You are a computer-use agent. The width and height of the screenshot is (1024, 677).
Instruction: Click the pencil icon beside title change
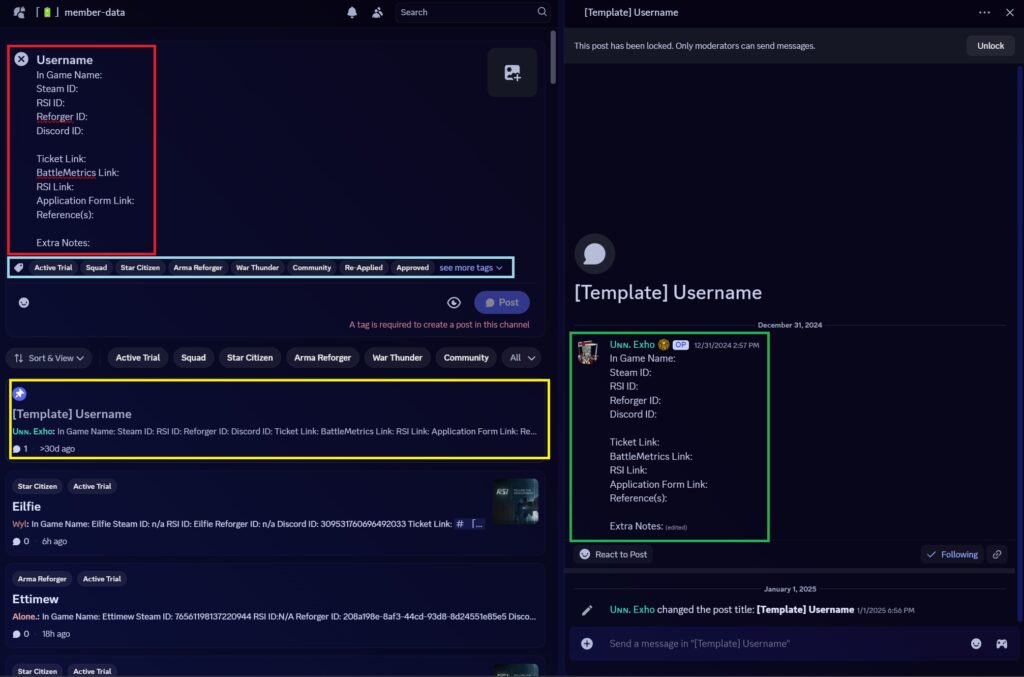click(587, 610)
